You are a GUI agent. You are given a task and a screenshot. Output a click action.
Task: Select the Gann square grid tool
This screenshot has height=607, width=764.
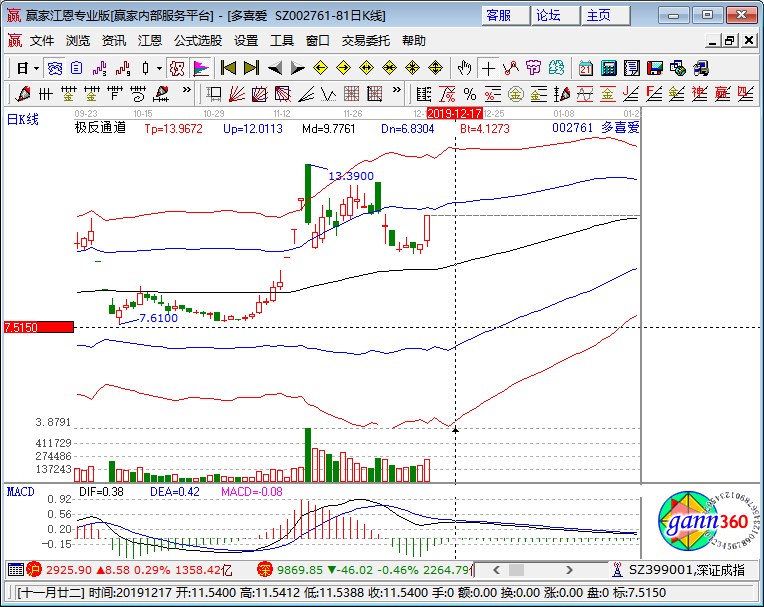[x=260, y=94]
